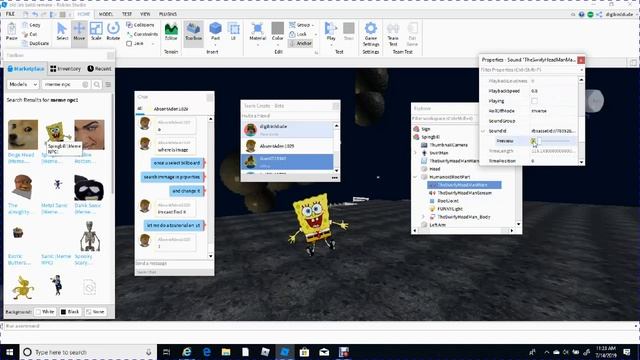
Task: Select the Move tool in ribbon
Action: (x=79, y=31)
